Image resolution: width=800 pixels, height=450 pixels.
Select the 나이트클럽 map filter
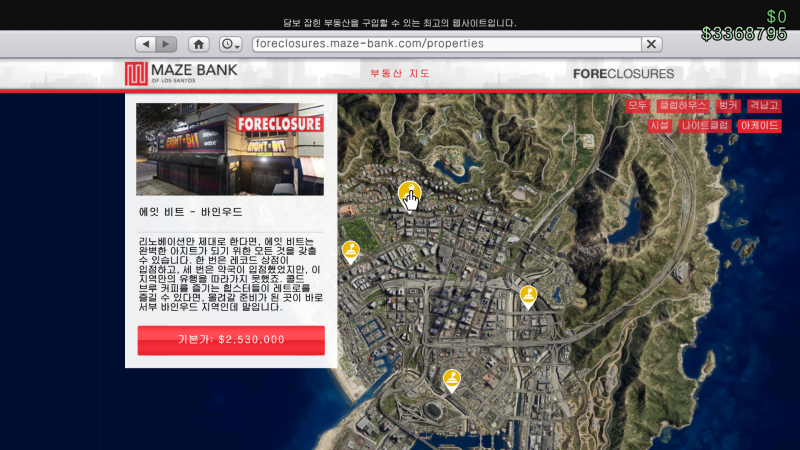705,126
